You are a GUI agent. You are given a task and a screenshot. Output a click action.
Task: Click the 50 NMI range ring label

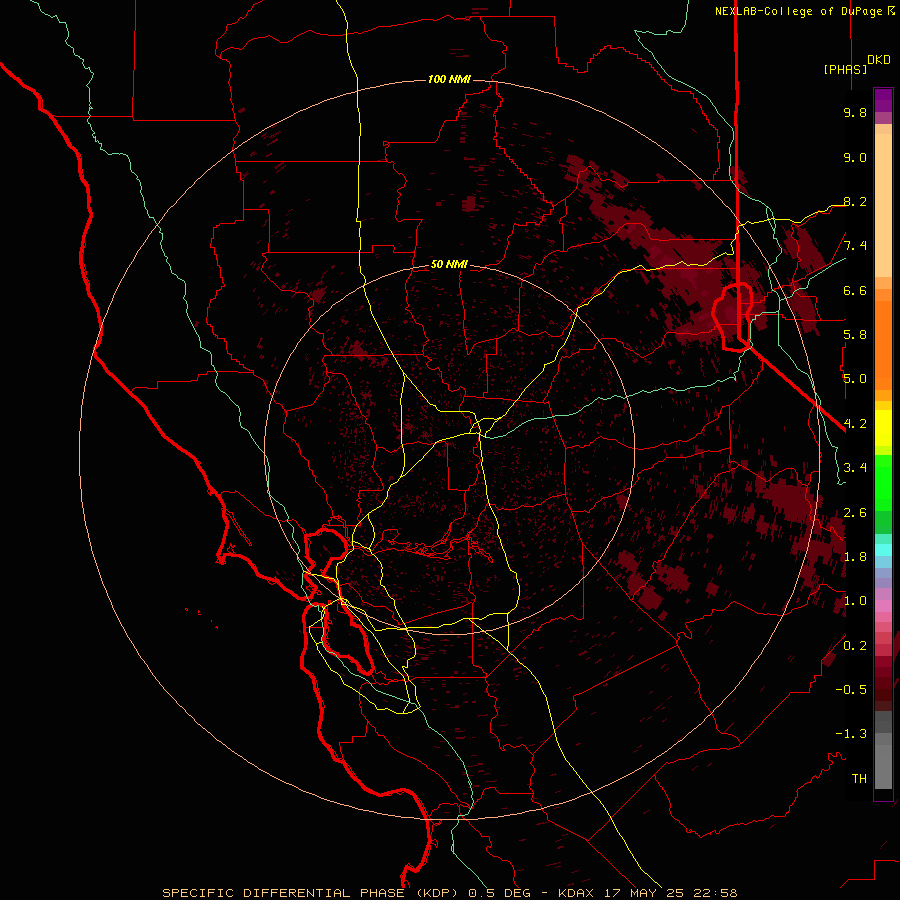(449, 264)
